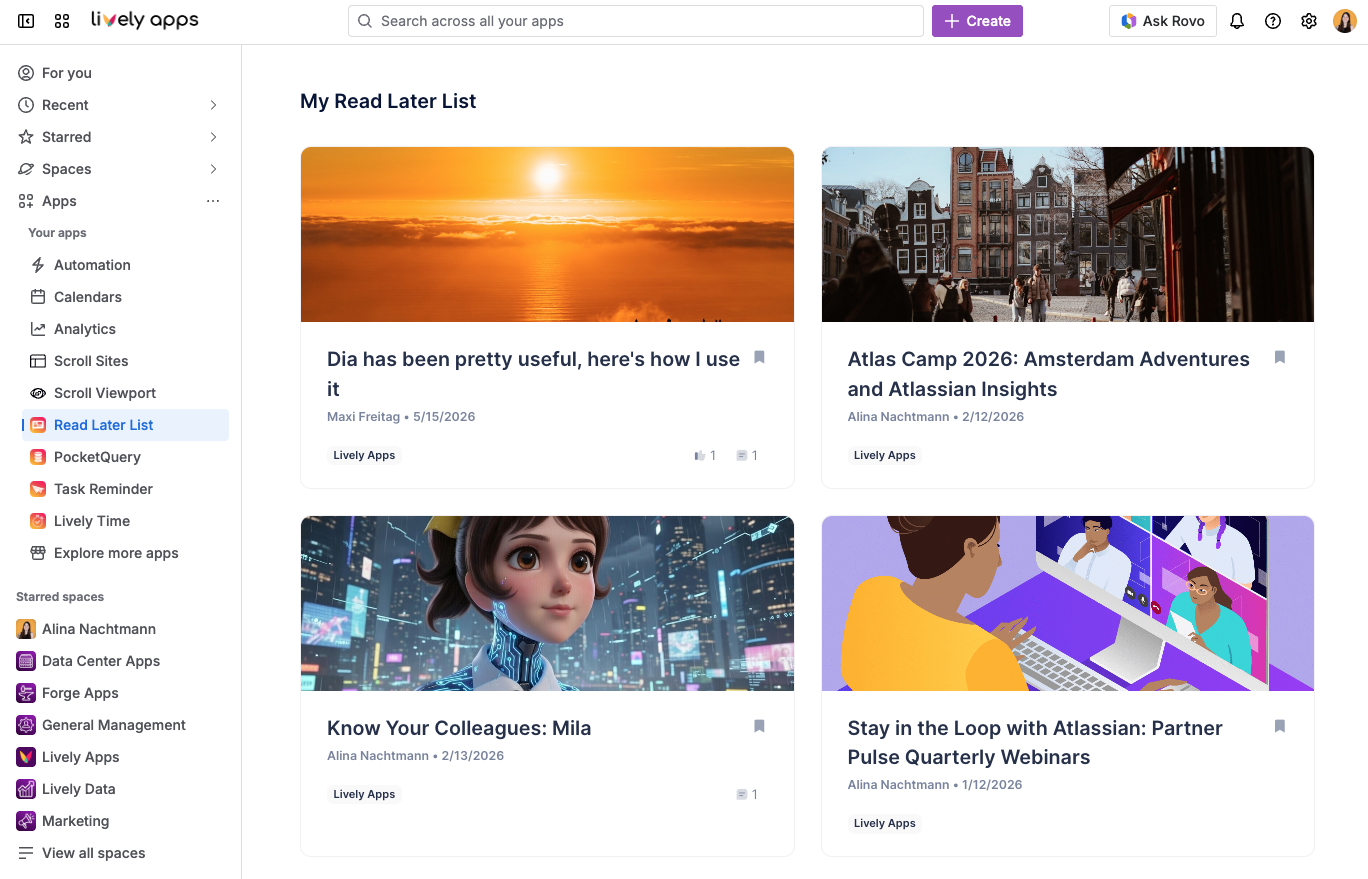Click the Amsterdam street thumbnail image
This screenshot has height=879, width=1368.
[1068, 235]
